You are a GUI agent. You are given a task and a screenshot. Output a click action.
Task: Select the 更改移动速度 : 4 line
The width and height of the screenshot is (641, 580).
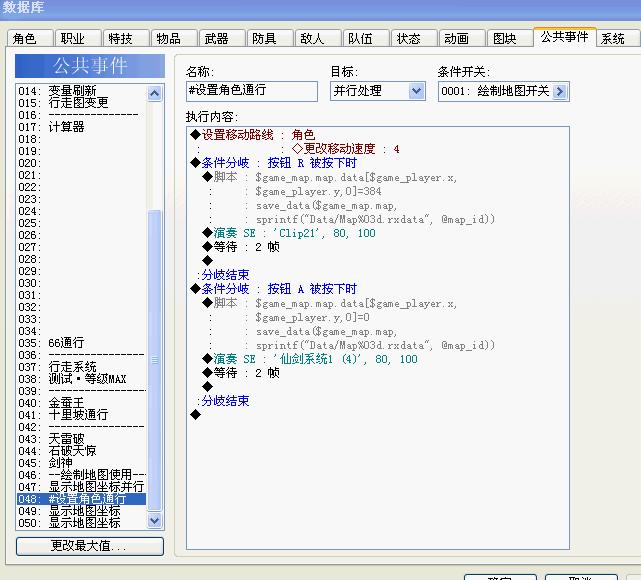pyautogui.click(x=346, y=149)
